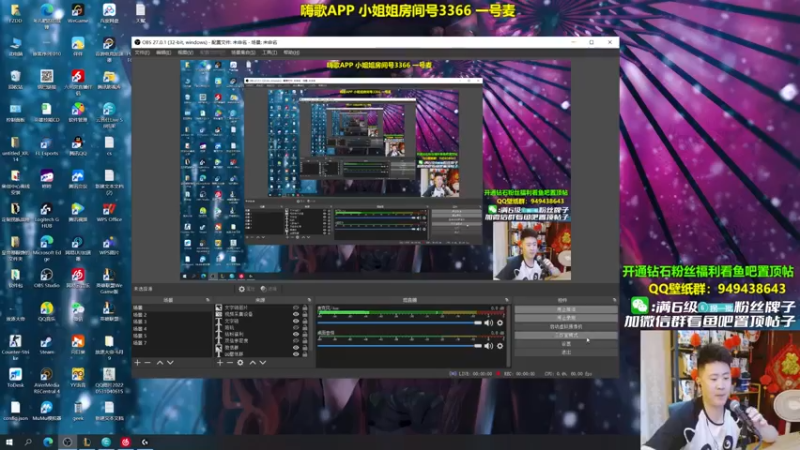Open Windows Start menu
This screenshot has width=800, height=450.
pyautogui.click(x=9, y=442)
